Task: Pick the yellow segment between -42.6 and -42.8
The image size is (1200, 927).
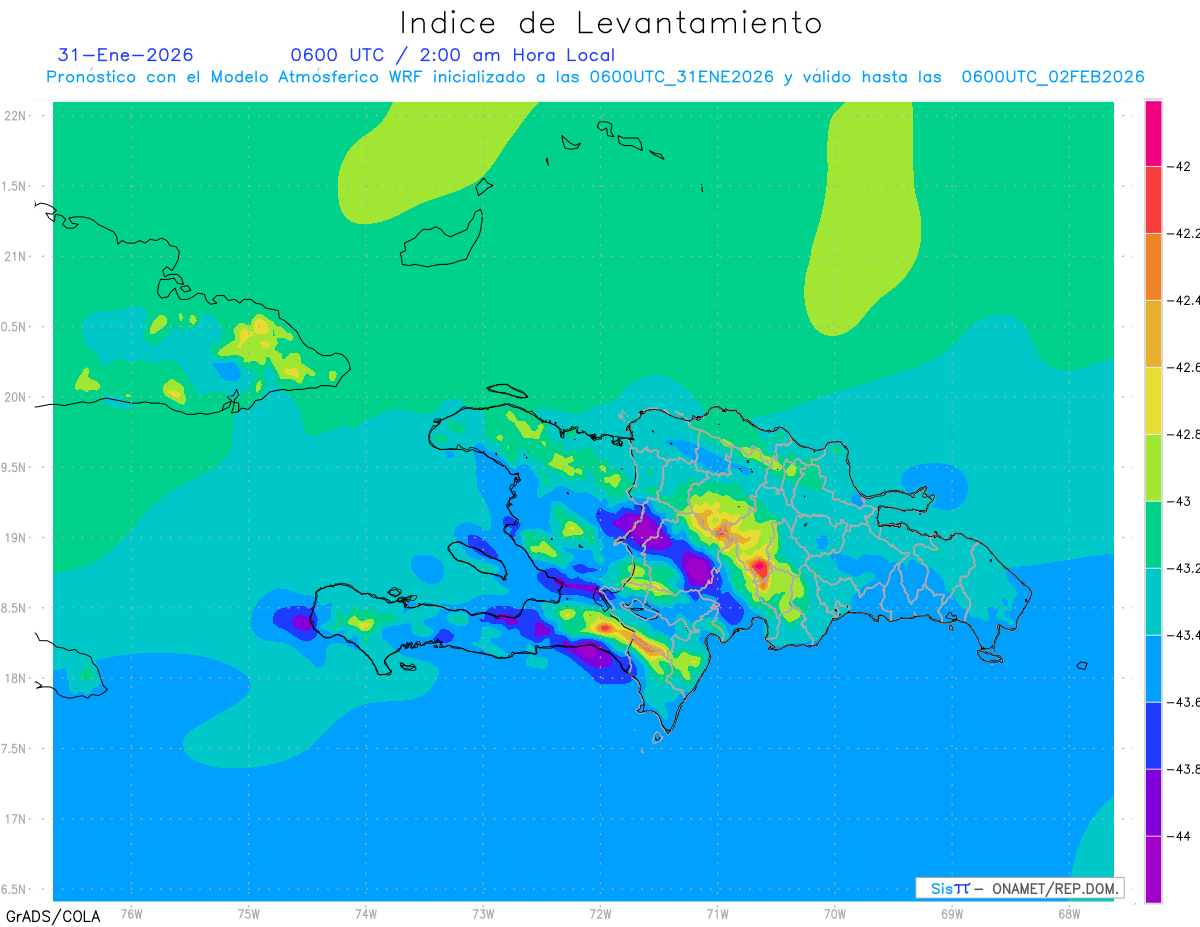Action: pos(1153,401)
